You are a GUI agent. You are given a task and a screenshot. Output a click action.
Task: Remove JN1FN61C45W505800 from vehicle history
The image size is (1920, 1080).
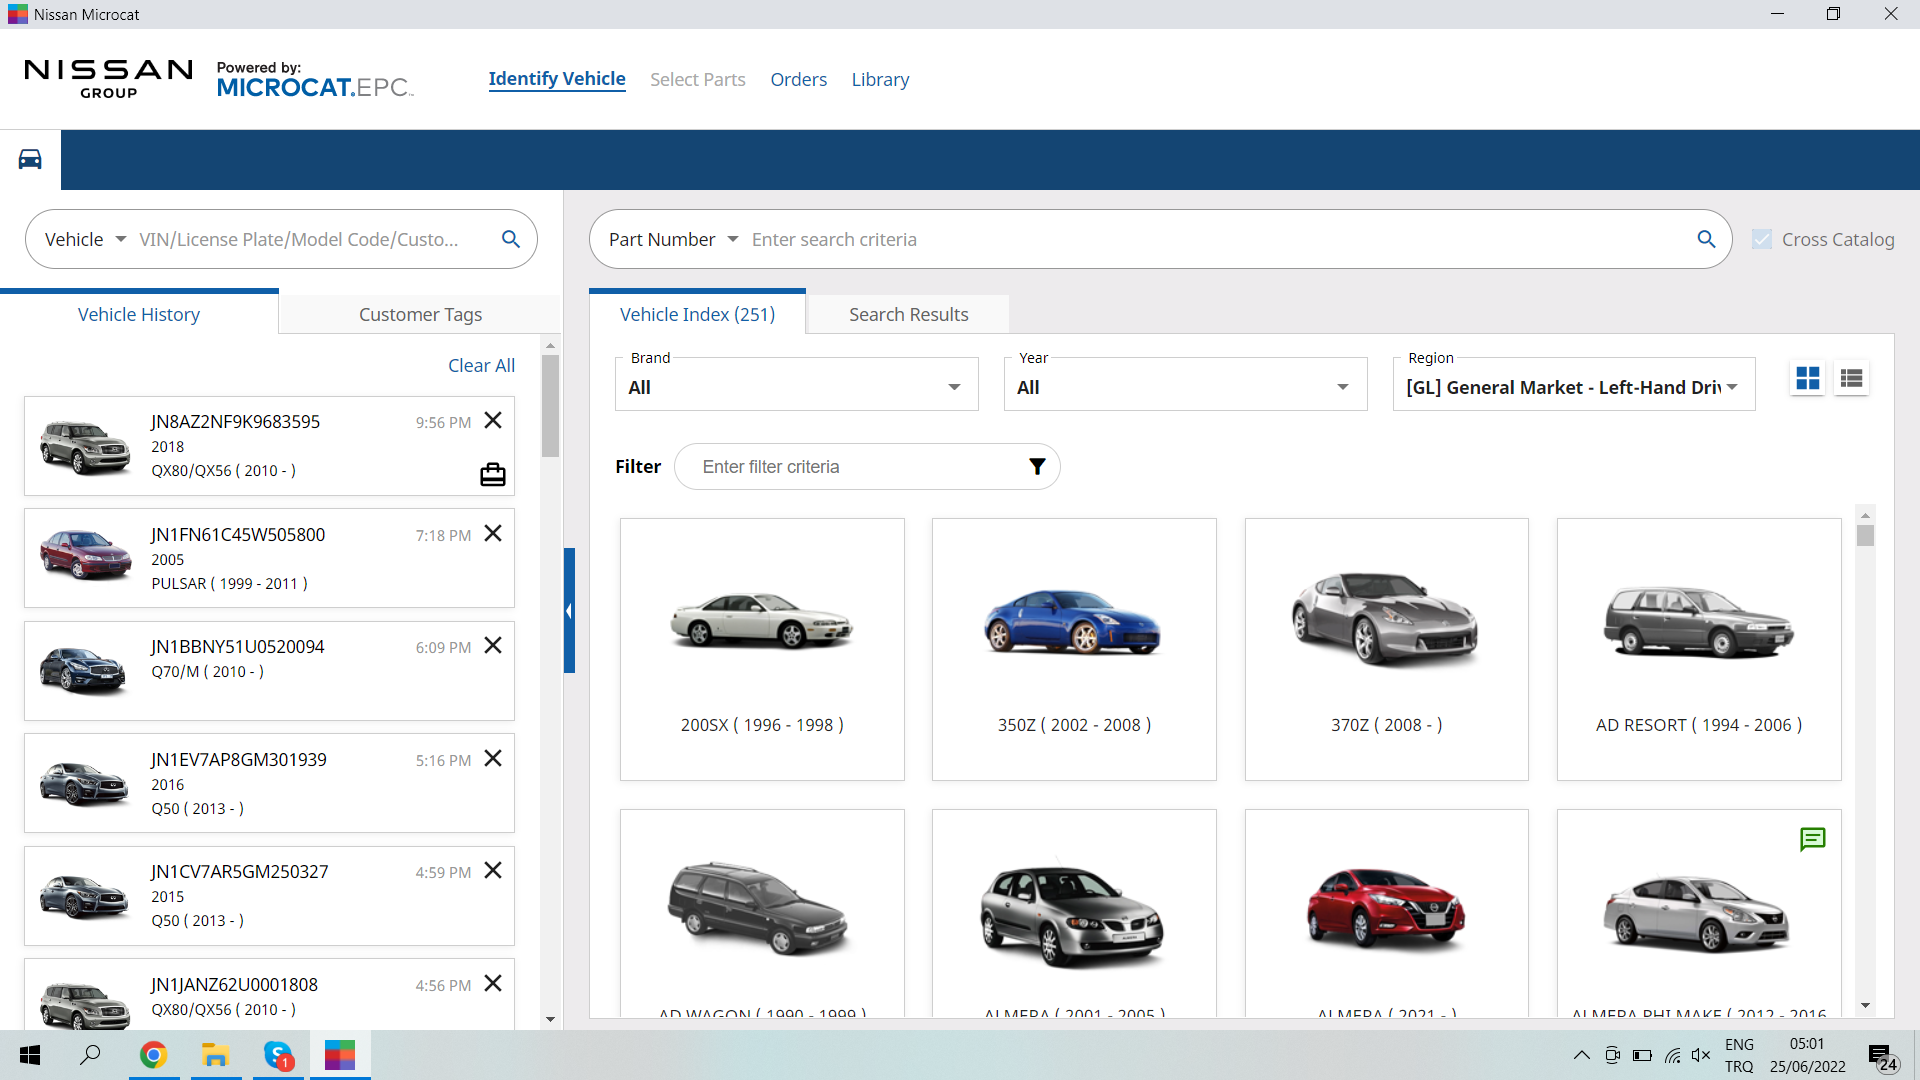pos(493,534)
